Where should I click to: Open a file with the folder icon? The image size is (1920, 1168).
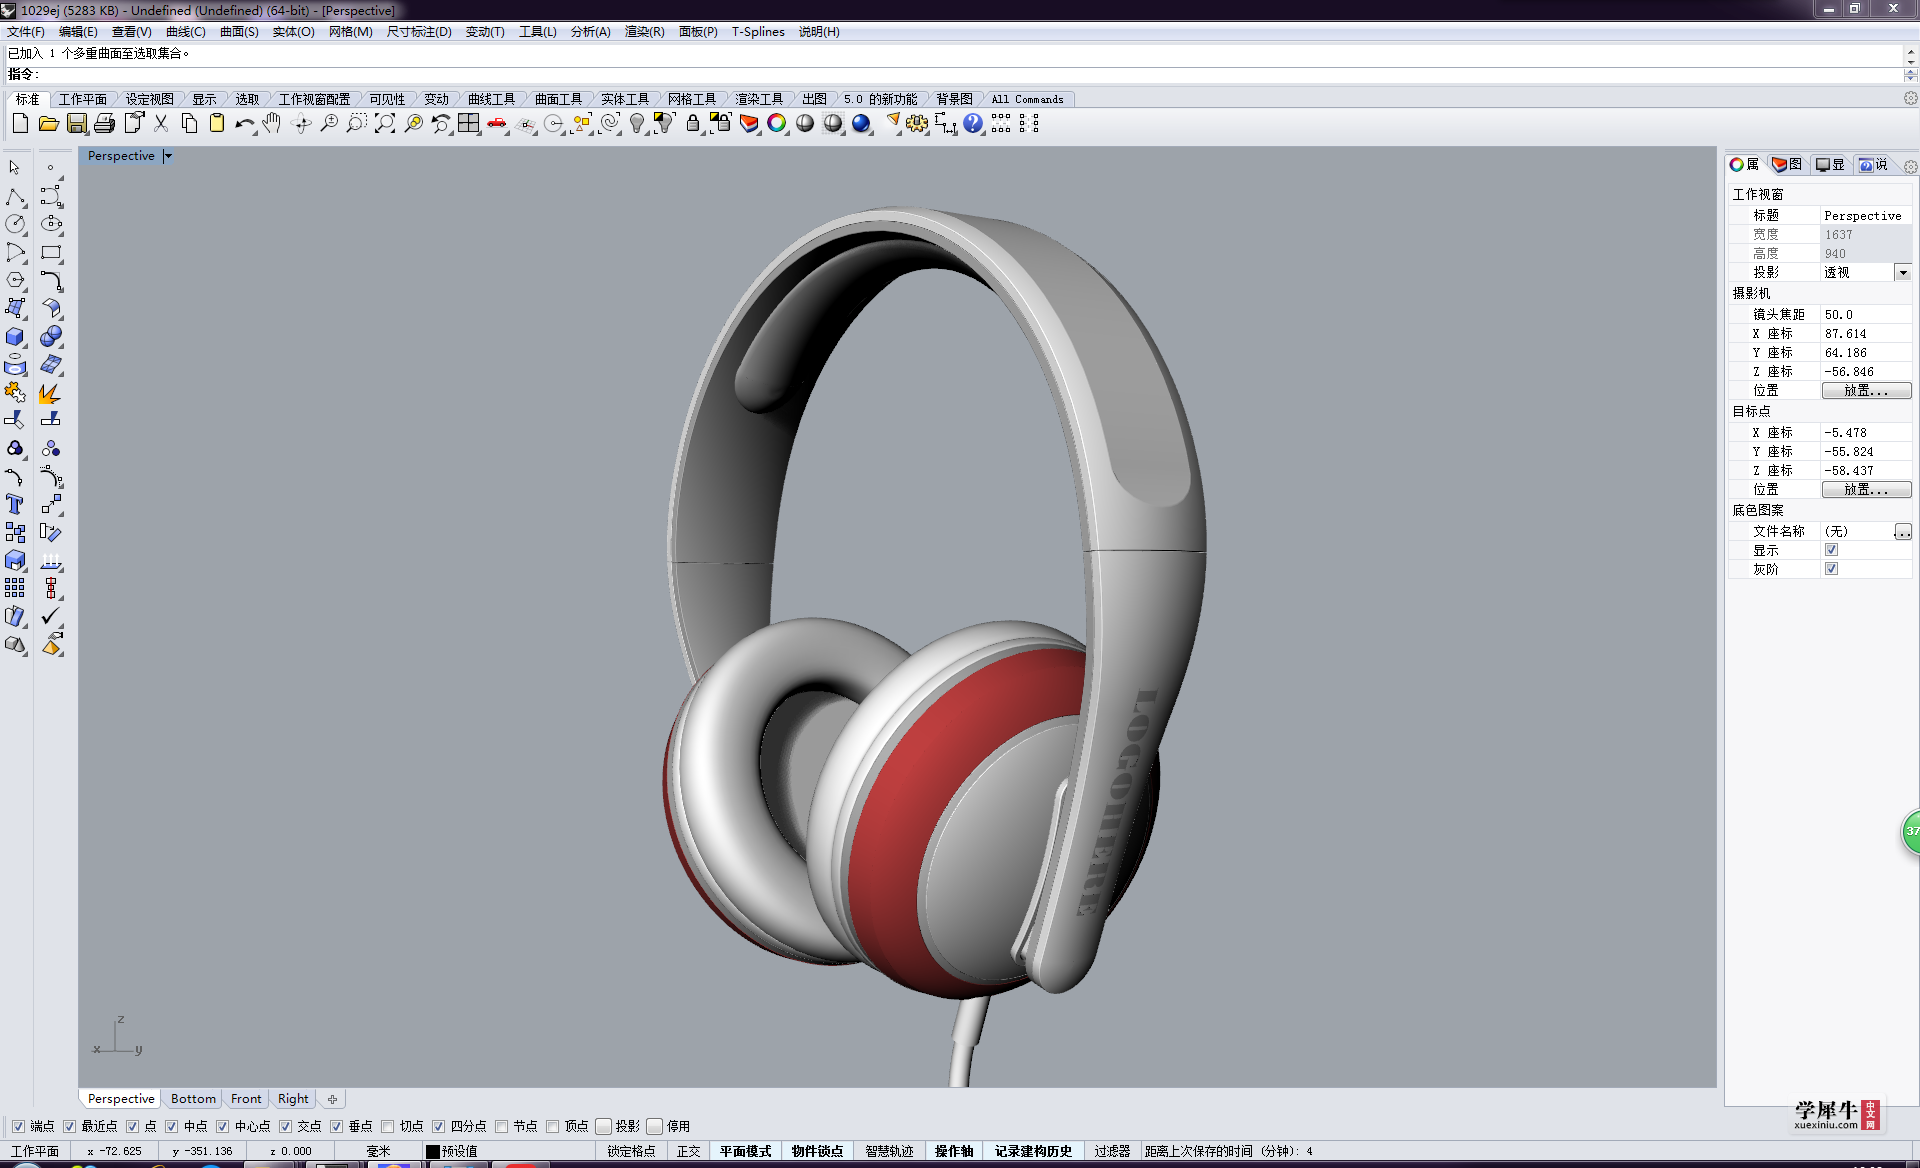click(48, 123)
